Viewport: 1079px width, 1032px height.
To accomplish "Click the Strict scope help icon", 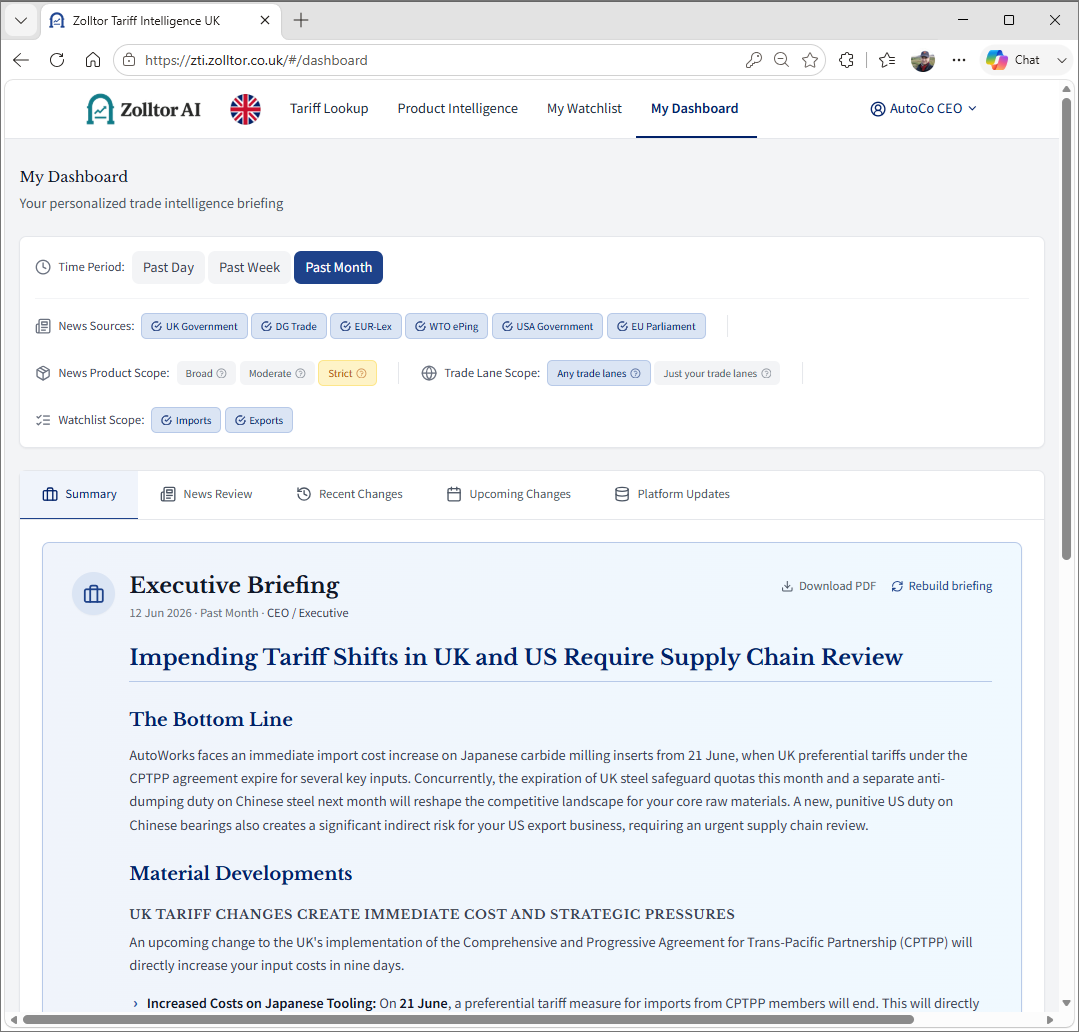I will 361,374.
